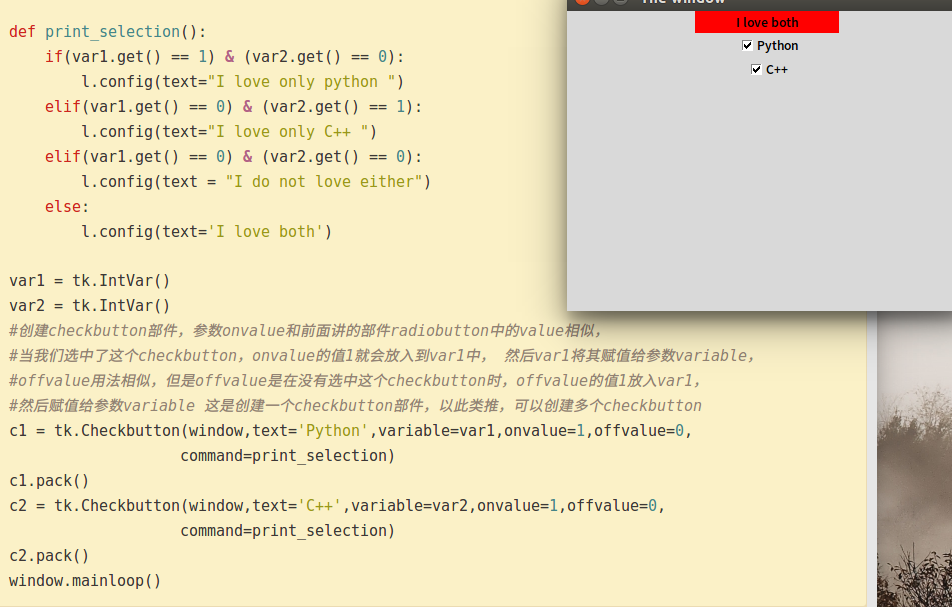Click the l.config(text='I love both') line
This screenshot has height=607, width=952.
pos(206,232)
